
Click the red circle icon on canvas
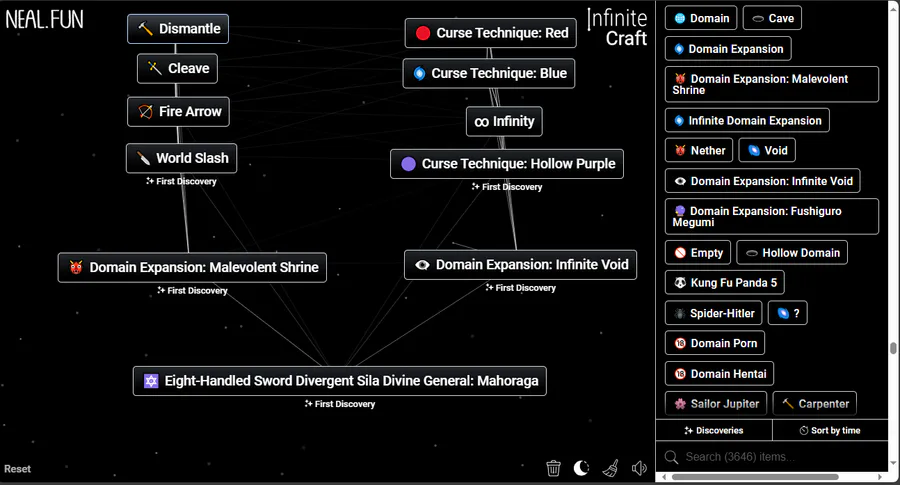(423, 33)
